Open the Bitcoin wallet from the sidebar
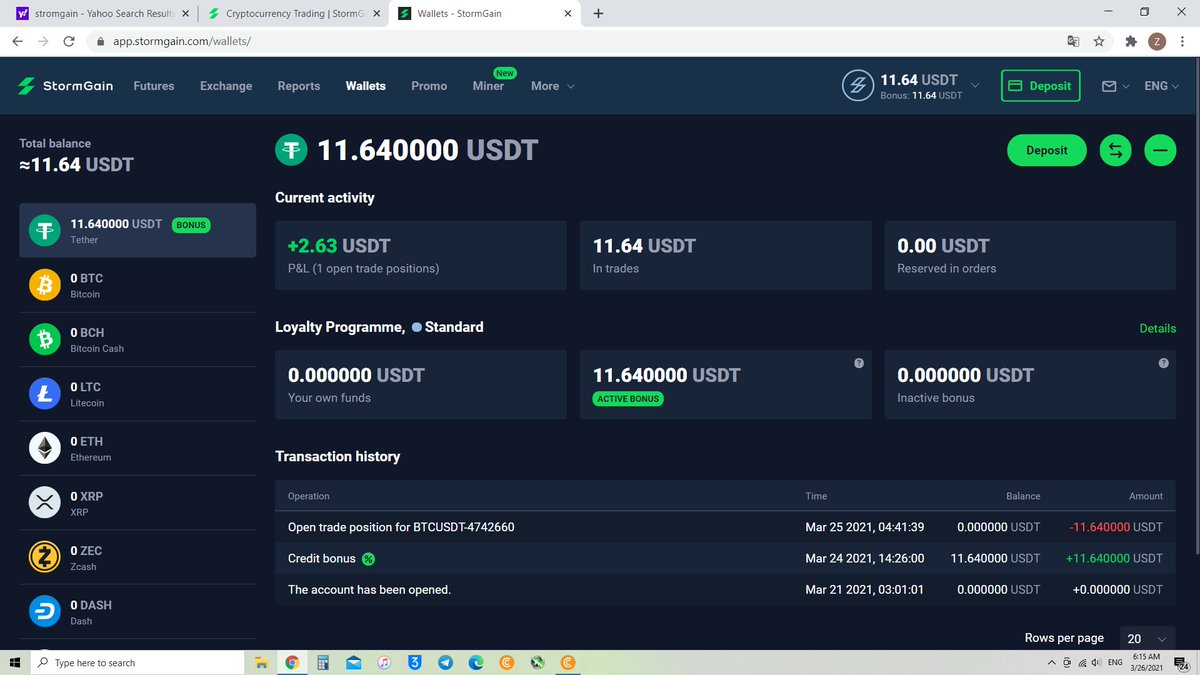This screenshot has height=675, width=1200. [44, 284]
